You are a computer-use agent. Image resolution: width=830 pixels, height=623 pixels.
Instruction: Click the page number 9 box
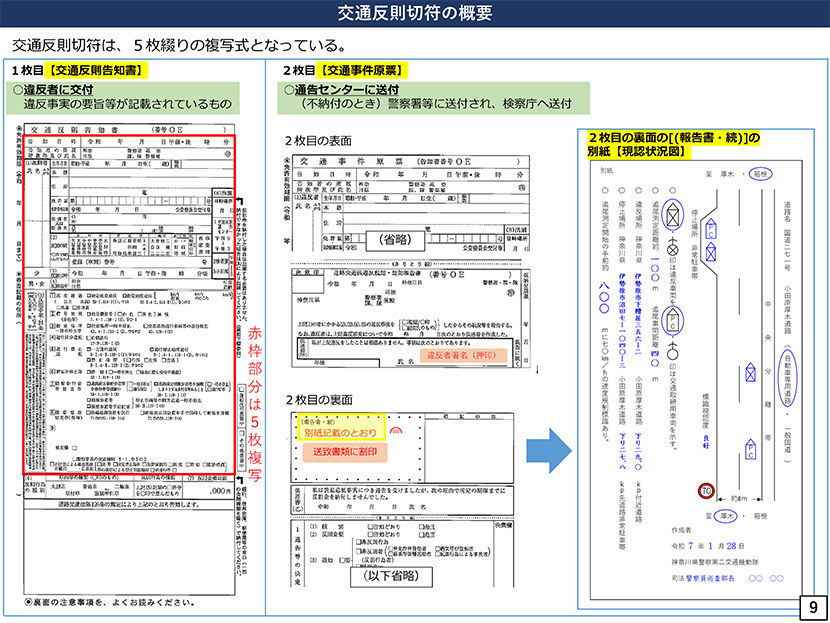(811, 606)
